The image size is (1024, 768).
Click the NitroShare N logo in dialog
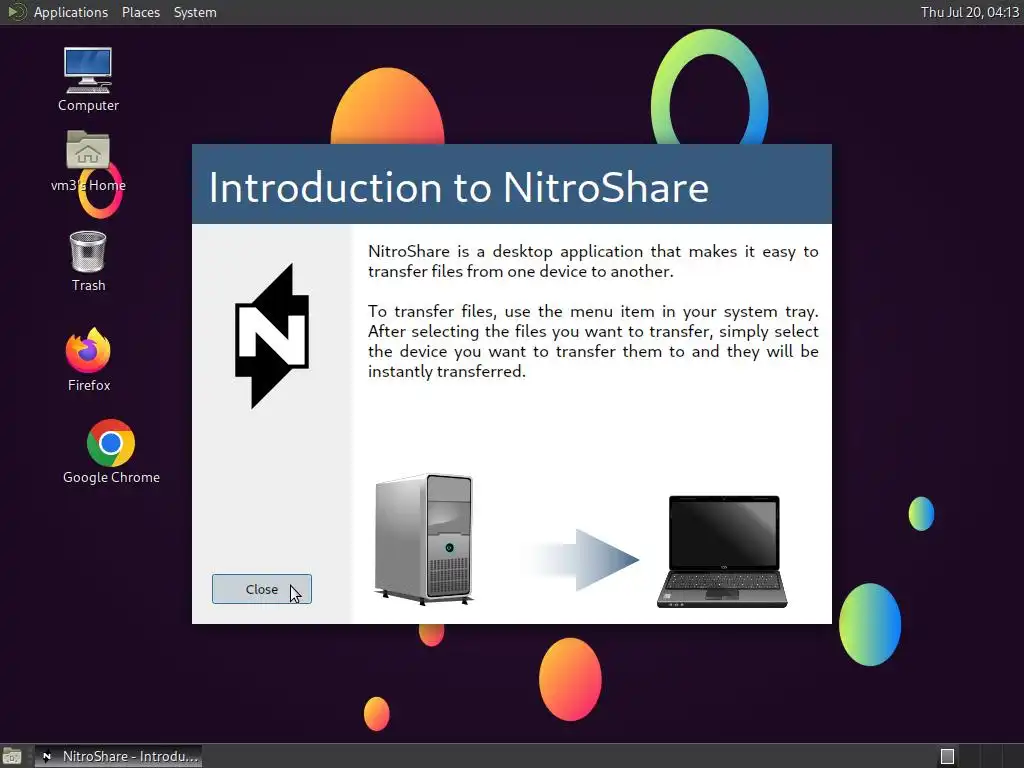pos(272,336)
